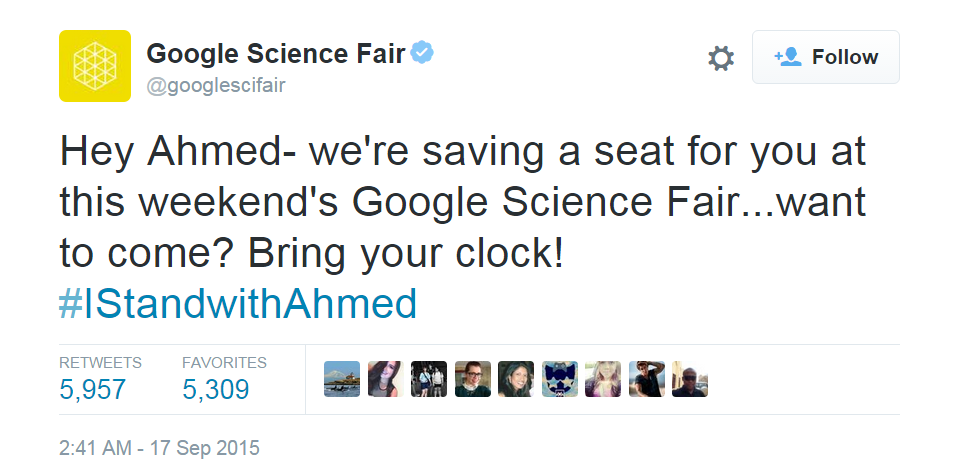
Task: Click second avatar of dark-haired woman
Action: (385, 379)
